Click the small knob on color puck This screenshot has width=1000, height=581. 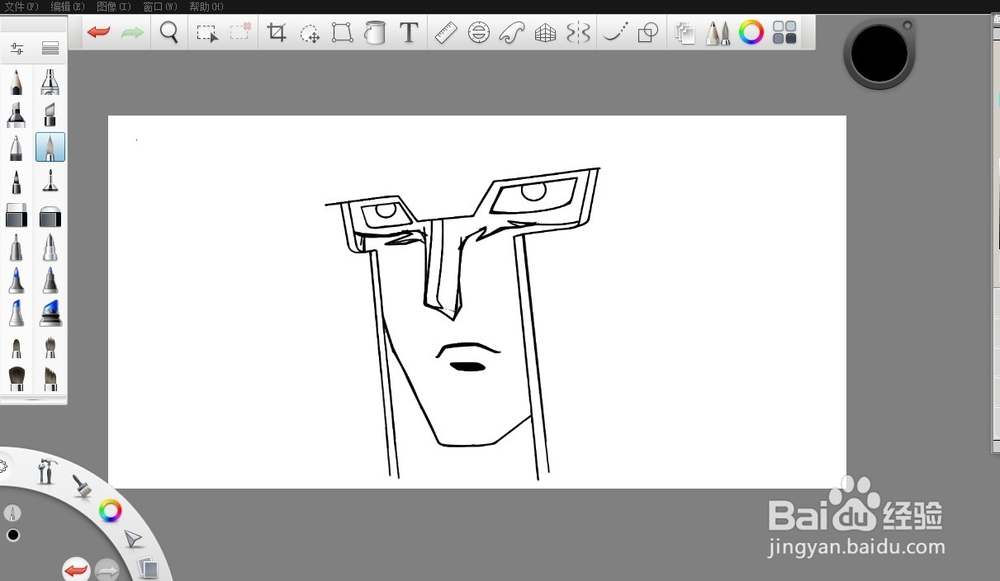pyautogui.click(x=907, y=26)
